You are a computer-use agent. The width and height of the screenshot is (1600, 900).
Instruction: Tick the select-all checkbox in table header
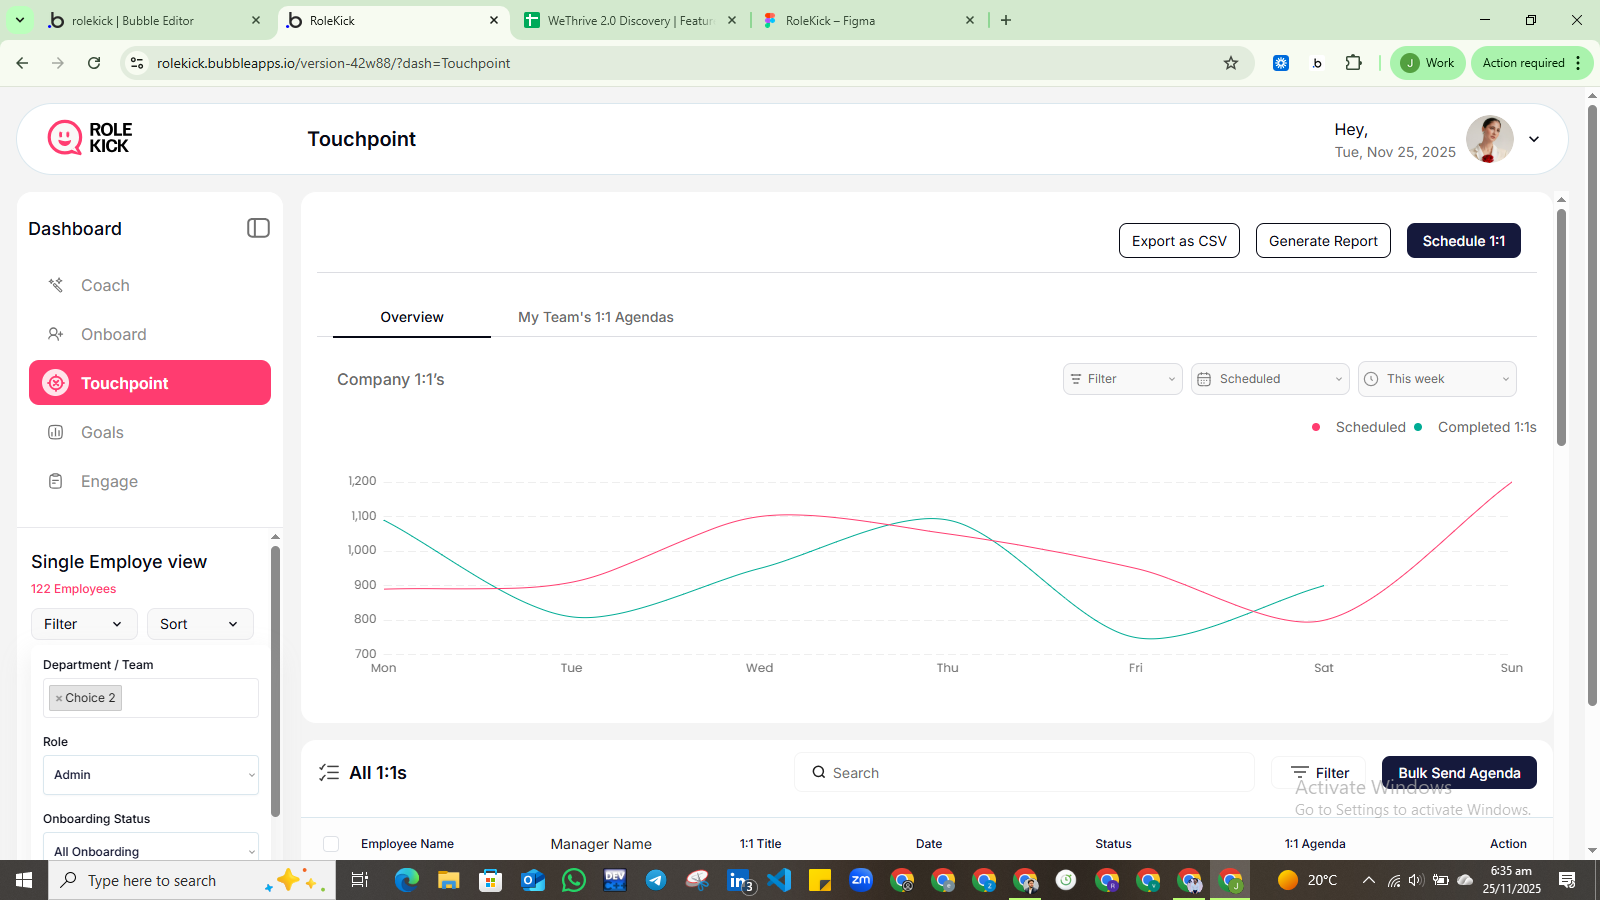tap(331, 844)
